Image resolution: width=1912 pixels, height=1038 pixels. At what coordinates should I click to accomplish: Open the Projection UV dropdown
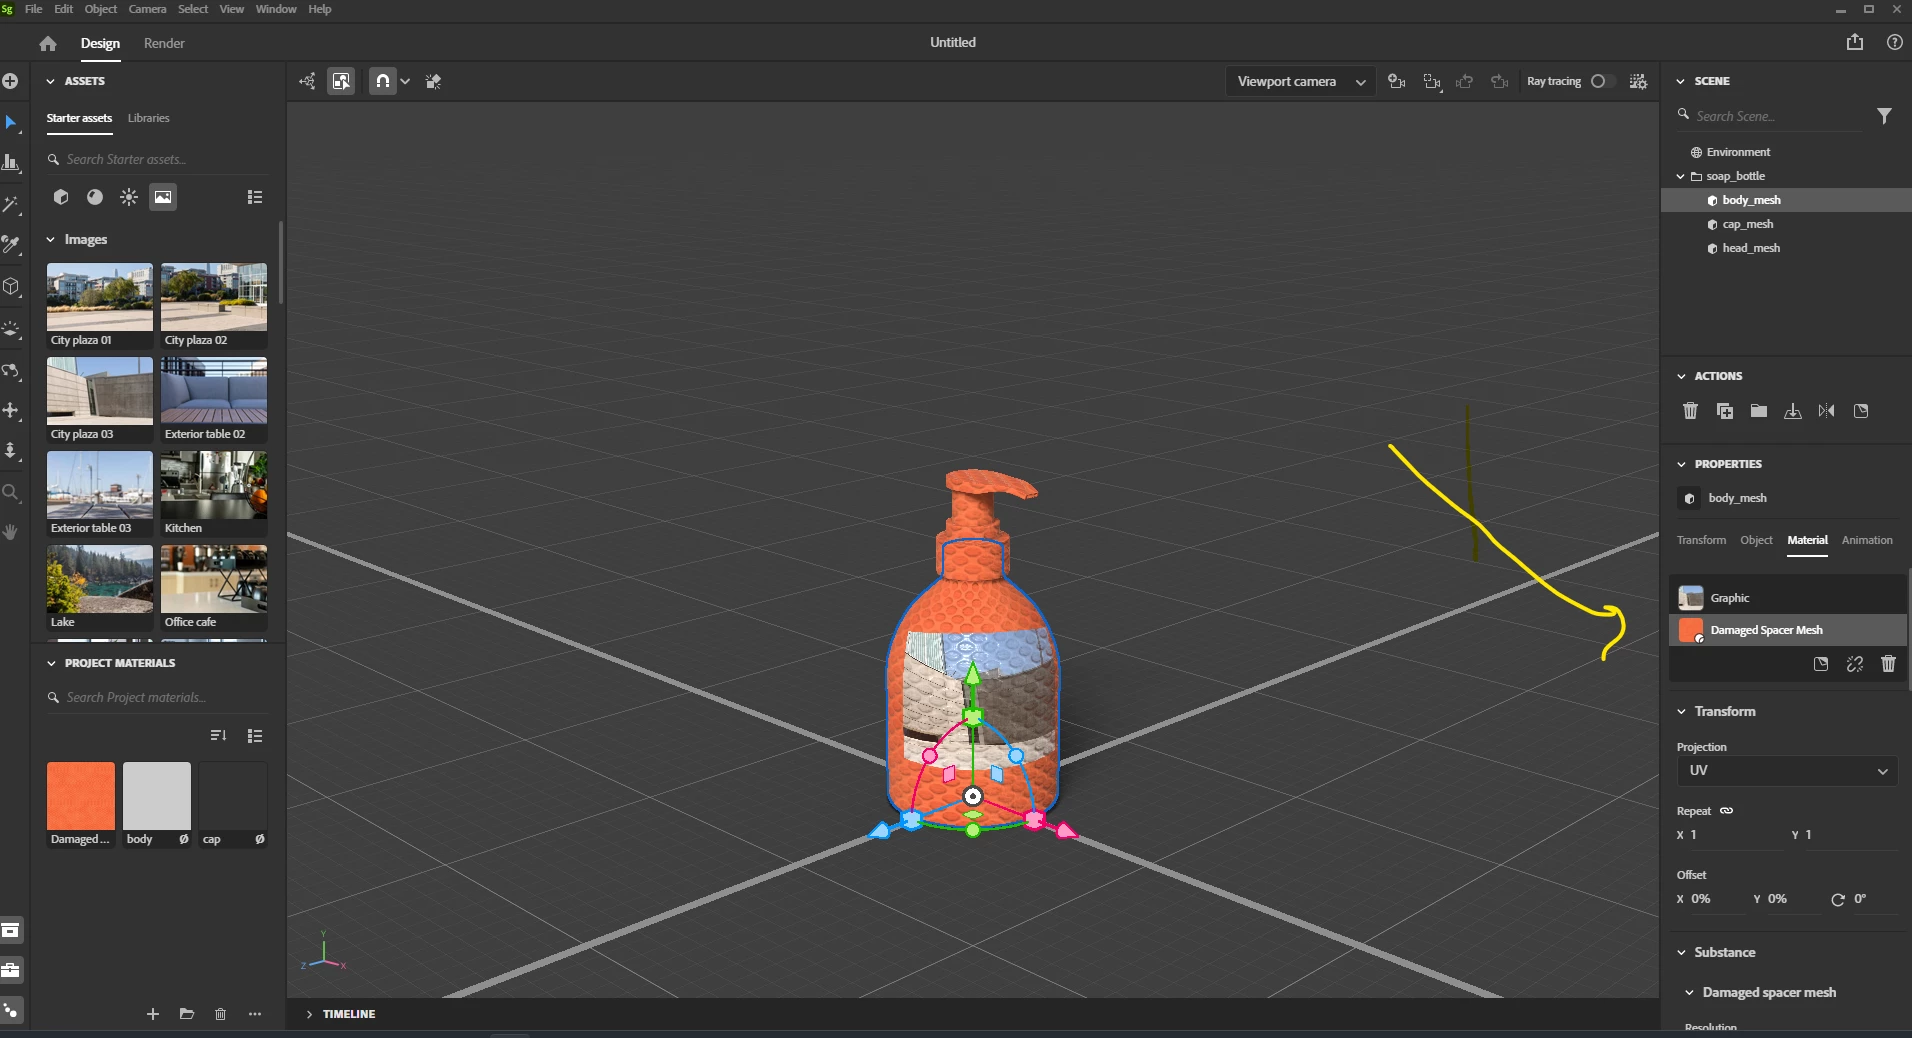pyautogui.click(x=1787, y=771)
